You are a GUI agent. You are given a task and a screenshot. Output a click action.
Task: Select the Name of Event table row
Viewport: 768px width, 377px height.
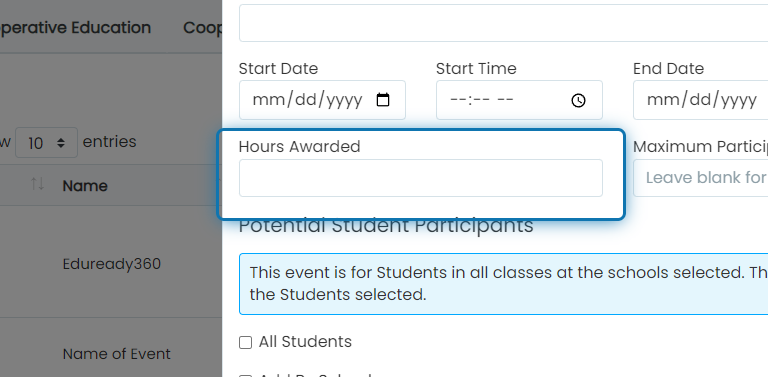111,353
